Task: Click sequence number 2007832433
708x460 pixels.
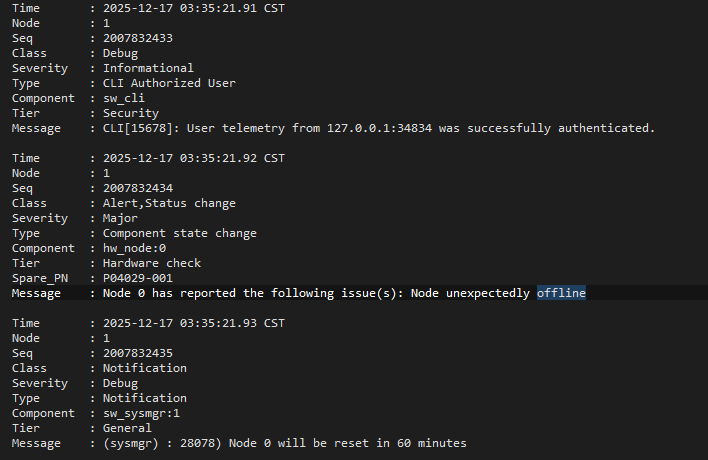Action: click(x=137, y=38)
